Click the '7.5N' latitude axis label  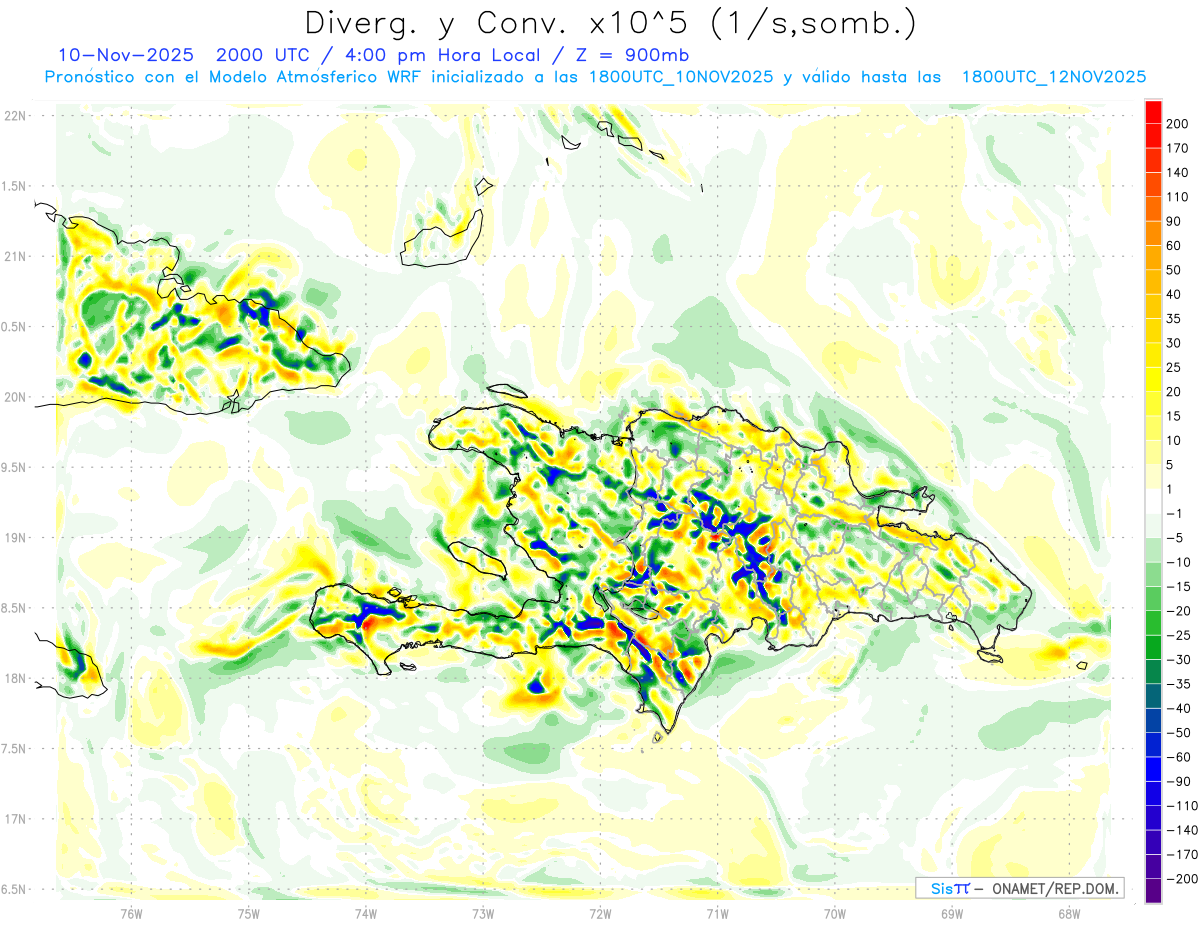(14, 749)
